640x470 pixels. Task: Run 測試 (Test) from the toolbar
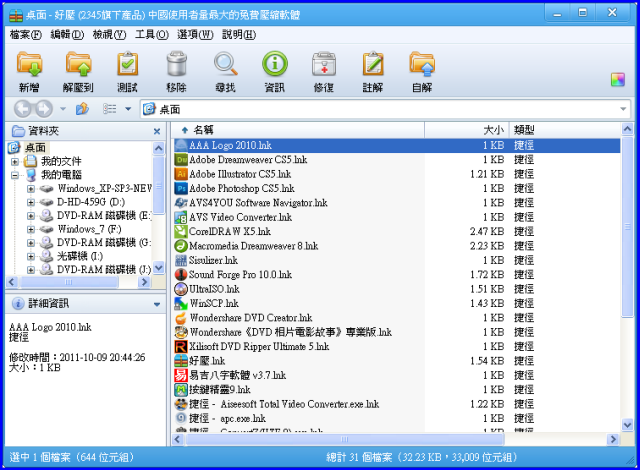(x=127, y=70)
